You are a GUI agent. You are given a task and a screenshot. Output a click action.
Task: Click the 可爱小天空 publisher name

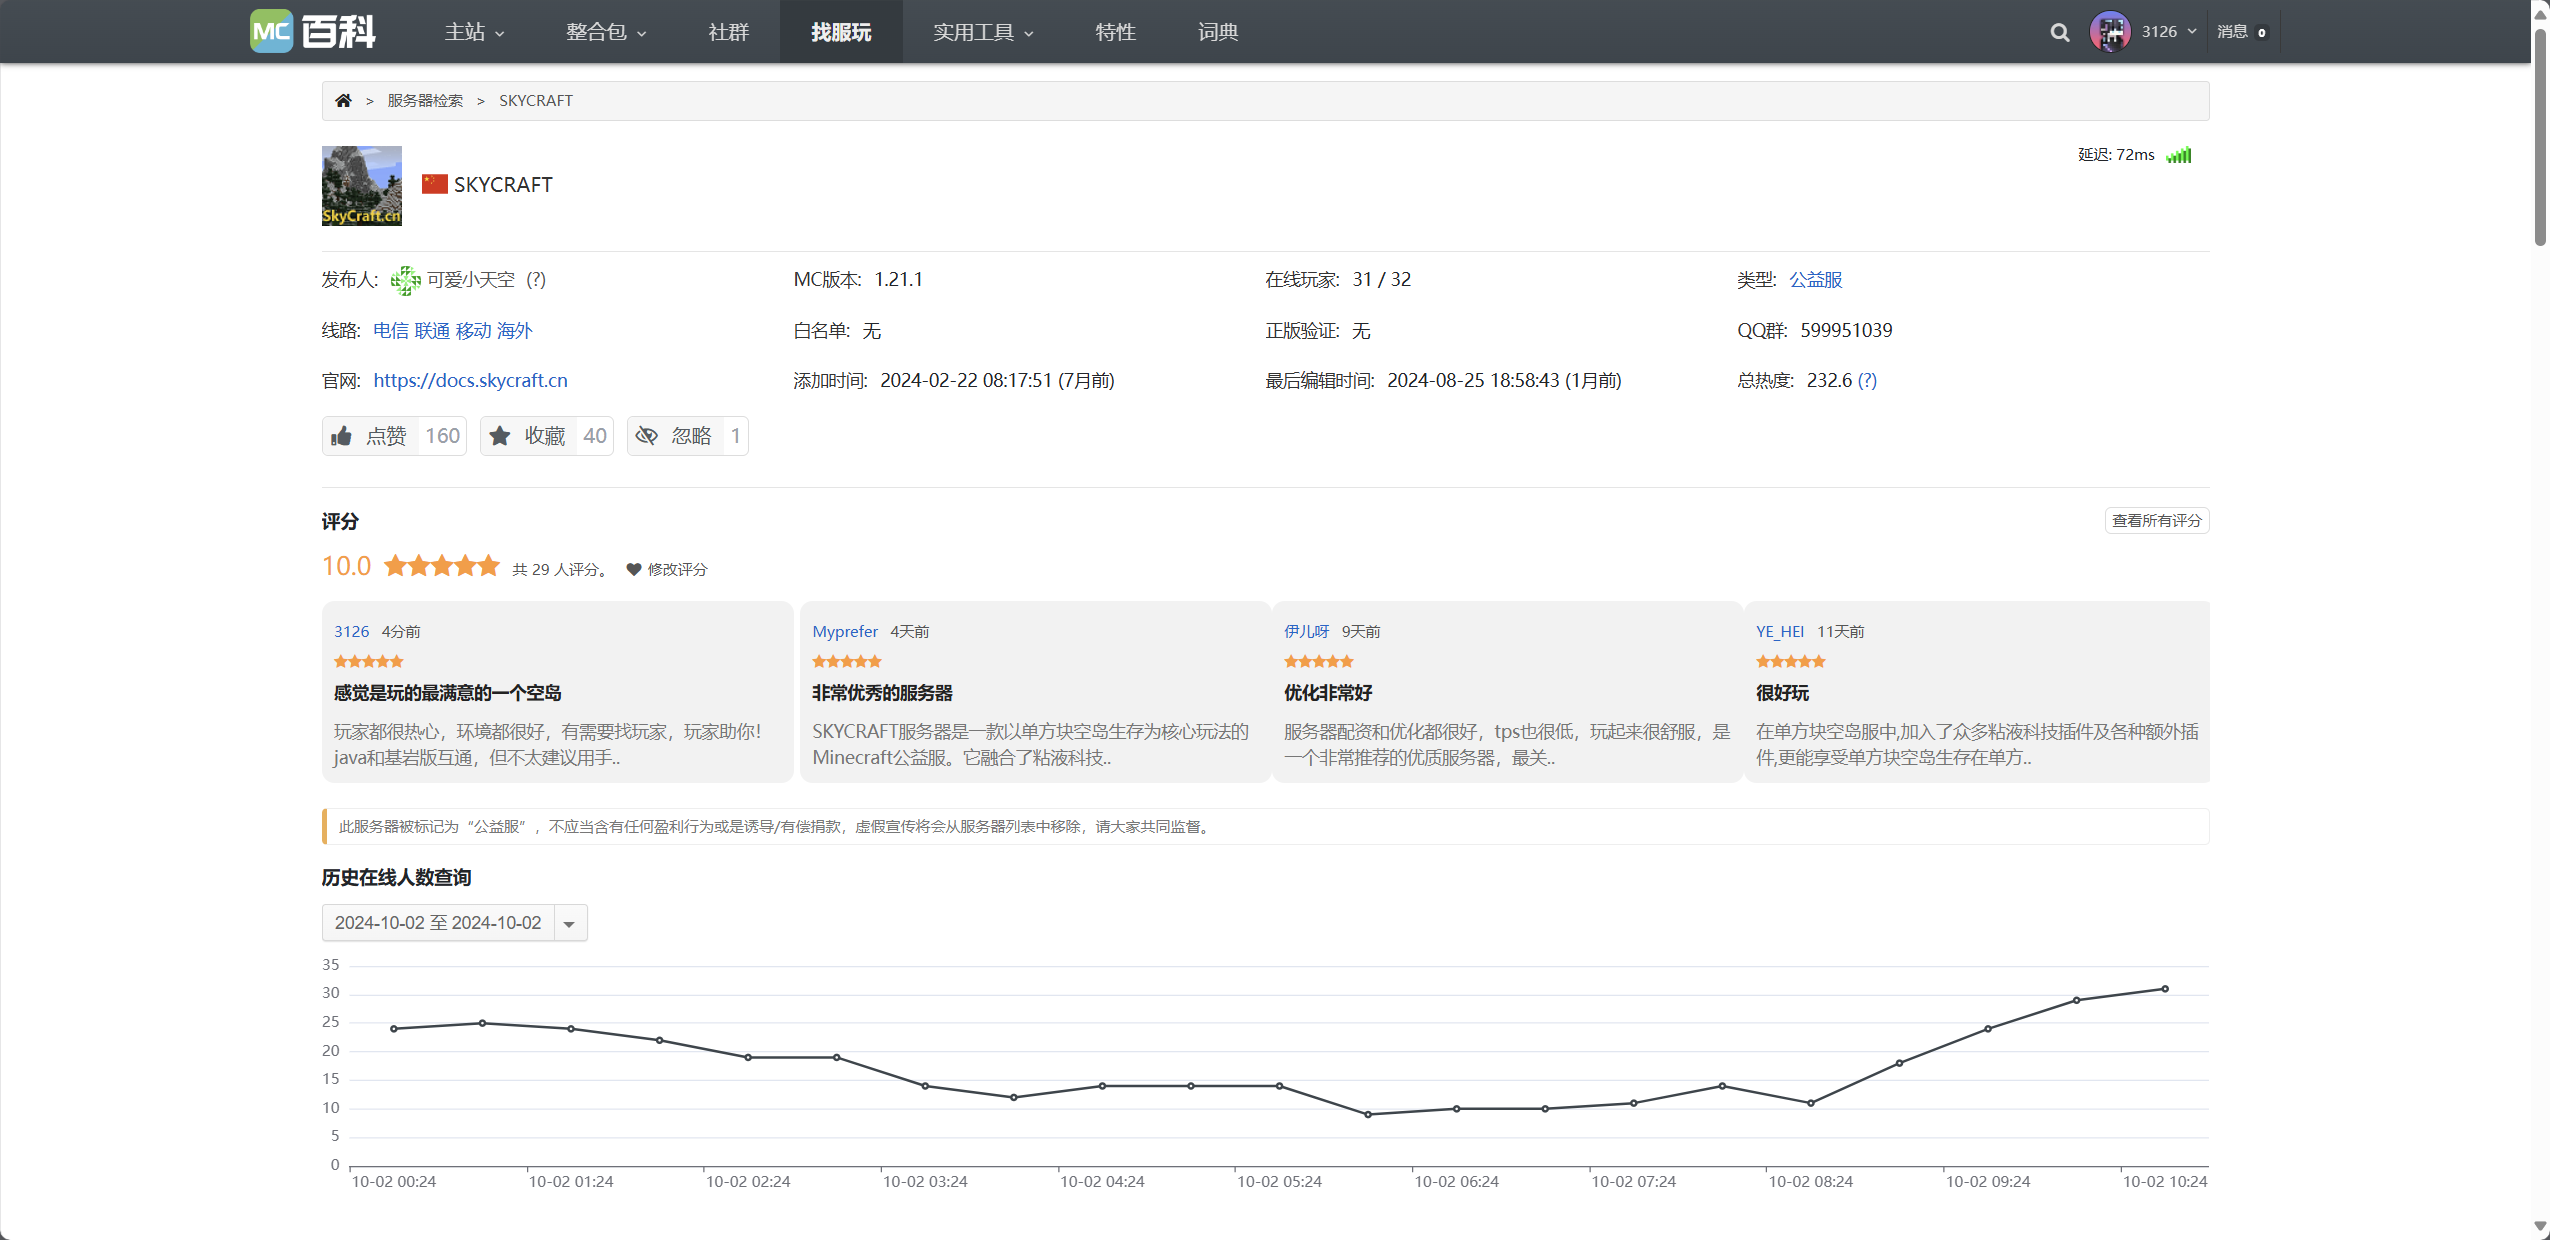coord(471,280)
